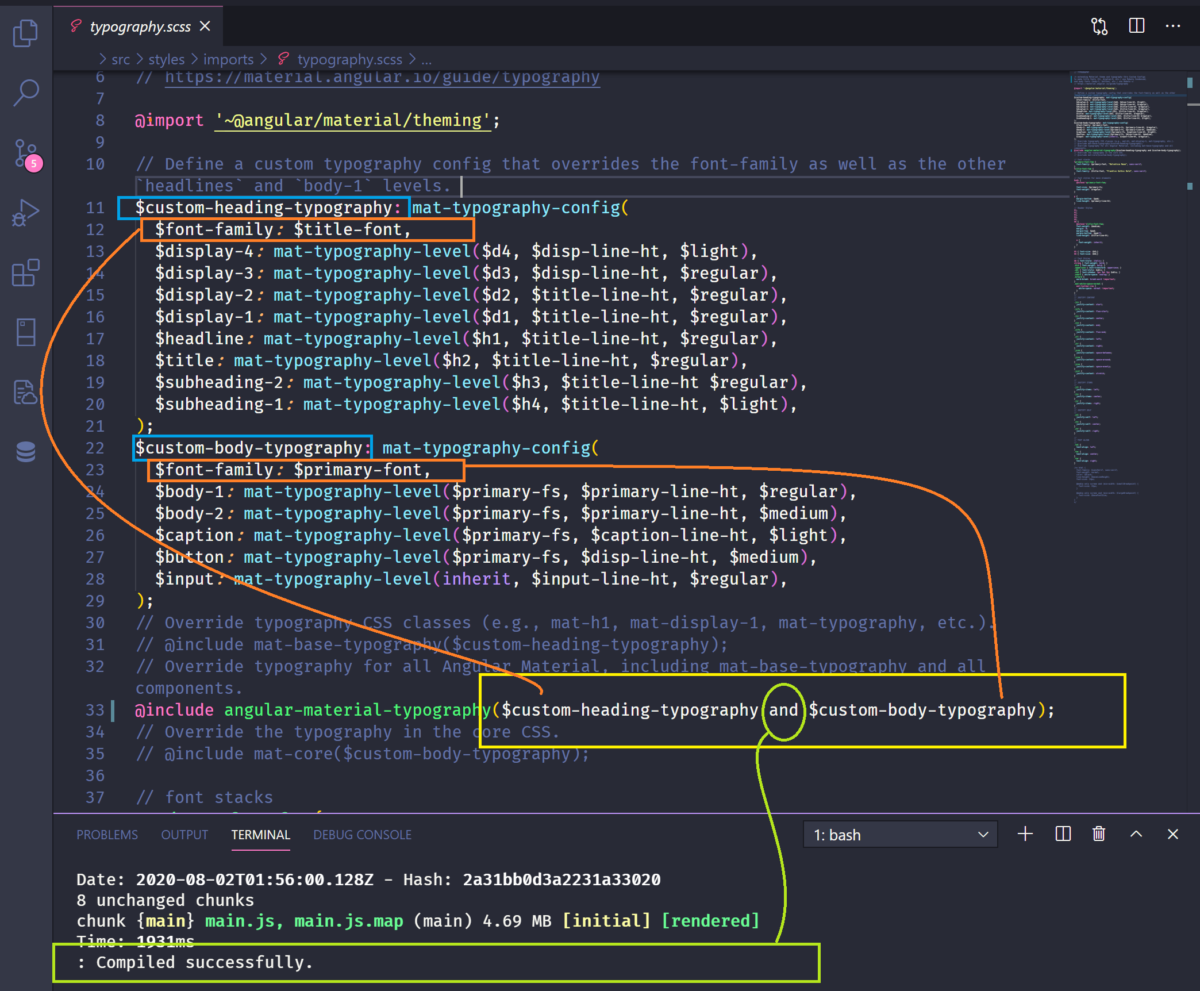Expand the 'styles' breadcrumb segment

166,59
